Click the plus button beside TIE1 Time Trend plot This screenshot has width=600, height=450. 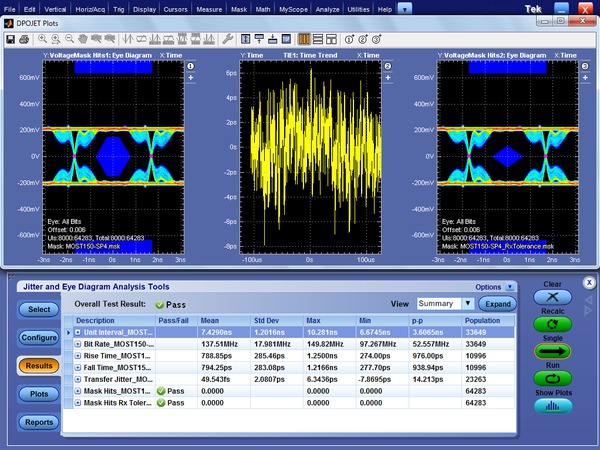388,78
